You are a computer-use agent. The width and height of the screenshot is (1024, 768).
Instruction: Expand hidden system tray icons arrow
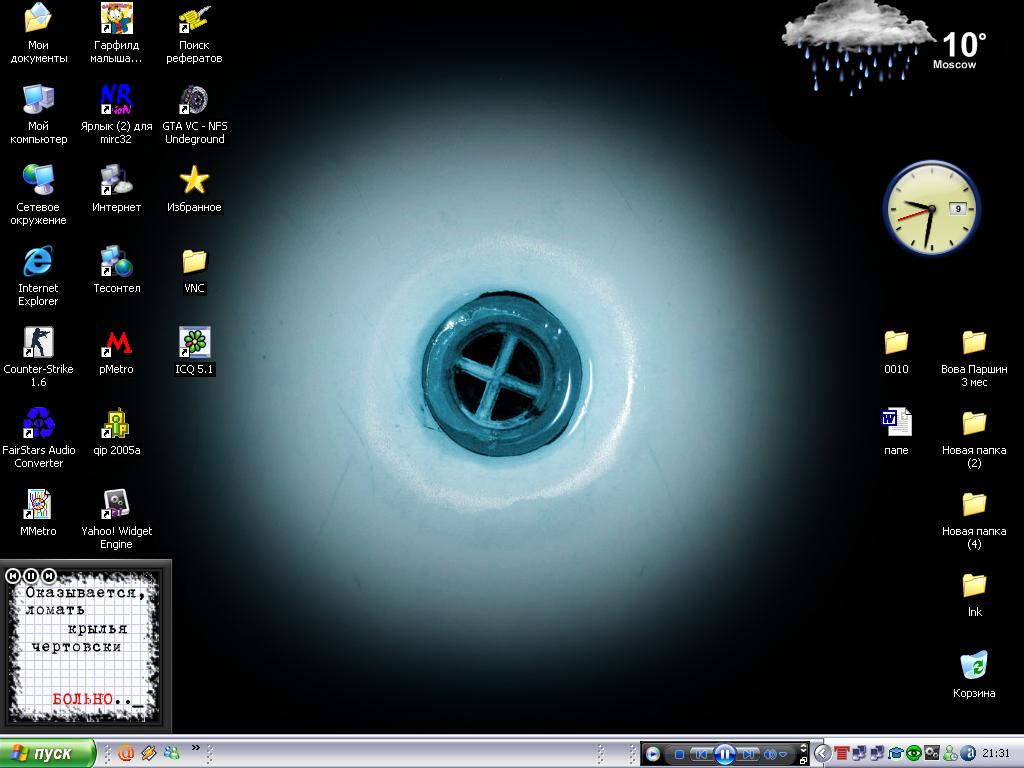tap(822, 753)
